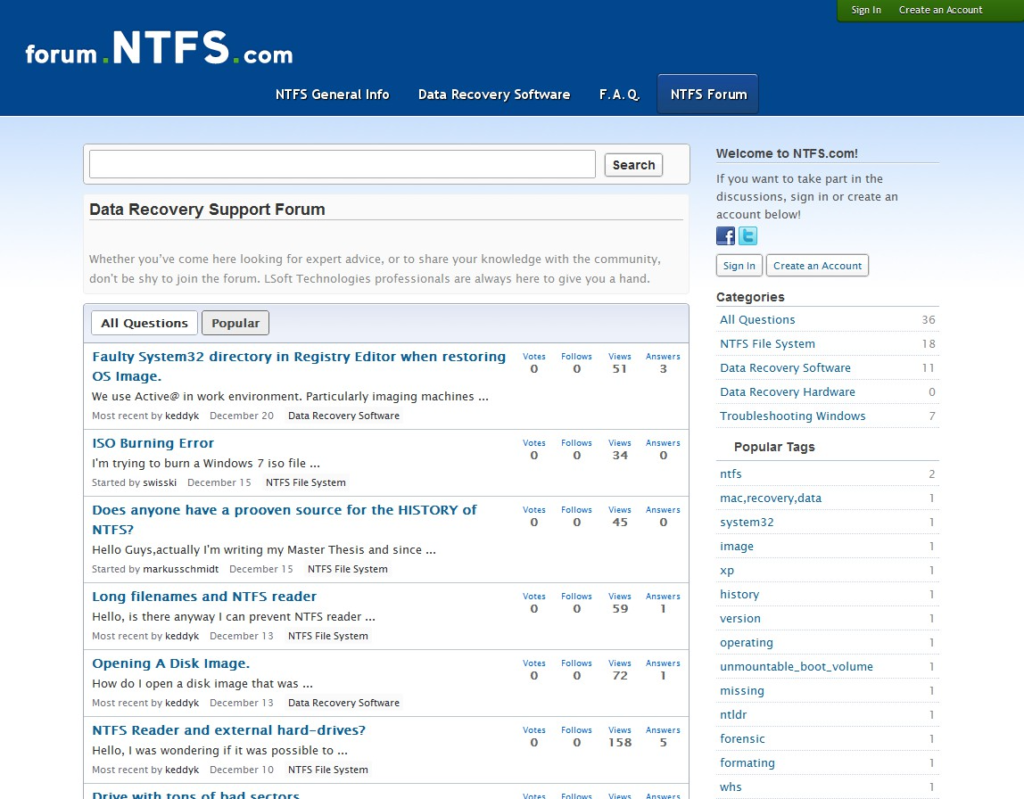Click Sign In button in welcome panel
Screen dimensions: 1024x799
[x=739, y=265]
